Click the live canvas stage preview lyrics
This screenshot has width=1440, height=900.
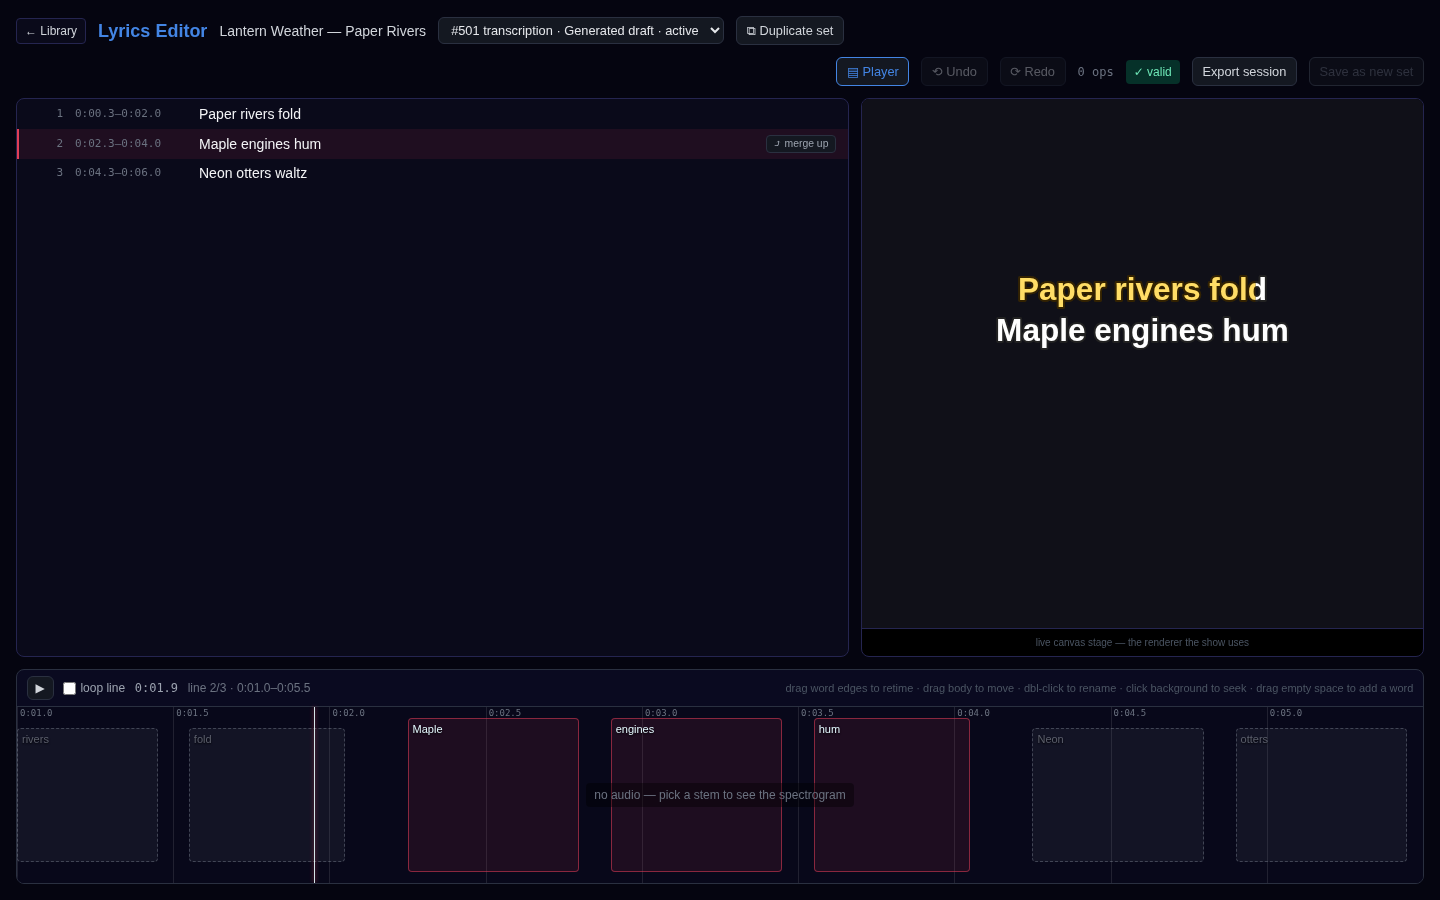(x=1142, y=310)
